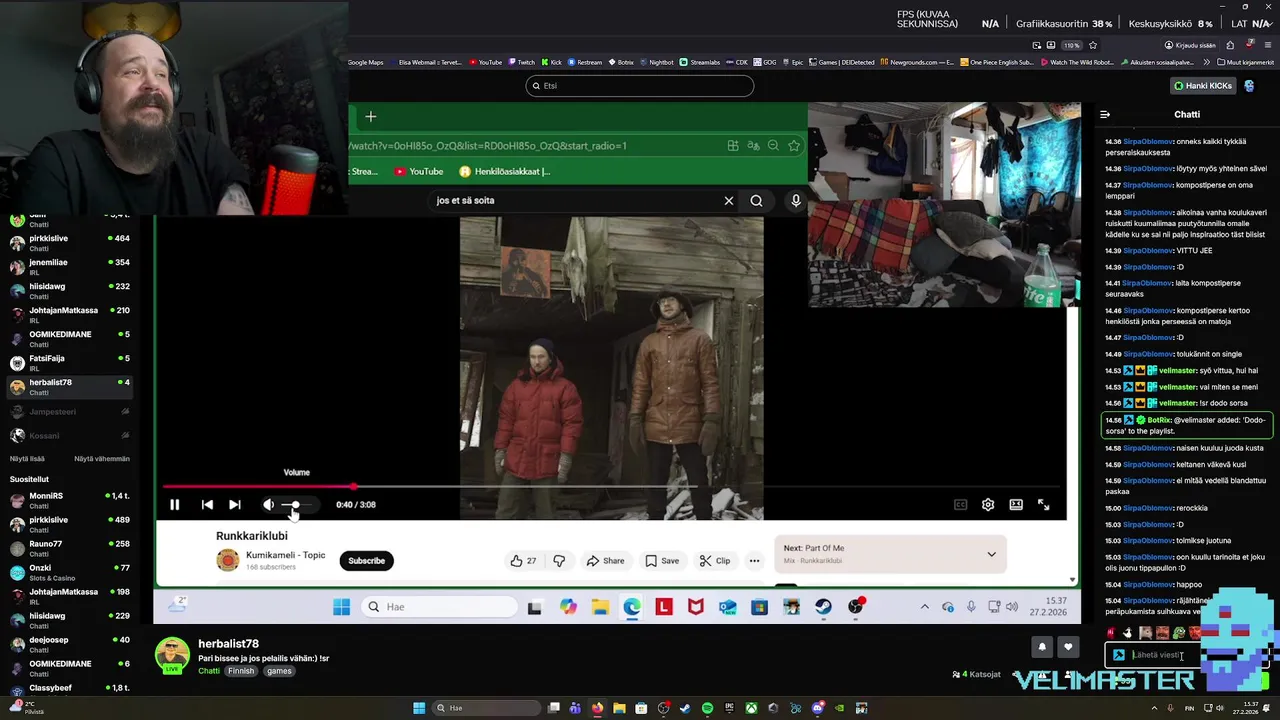
Task: Open the Streamlabs bookmark
Action: (699, 62)
